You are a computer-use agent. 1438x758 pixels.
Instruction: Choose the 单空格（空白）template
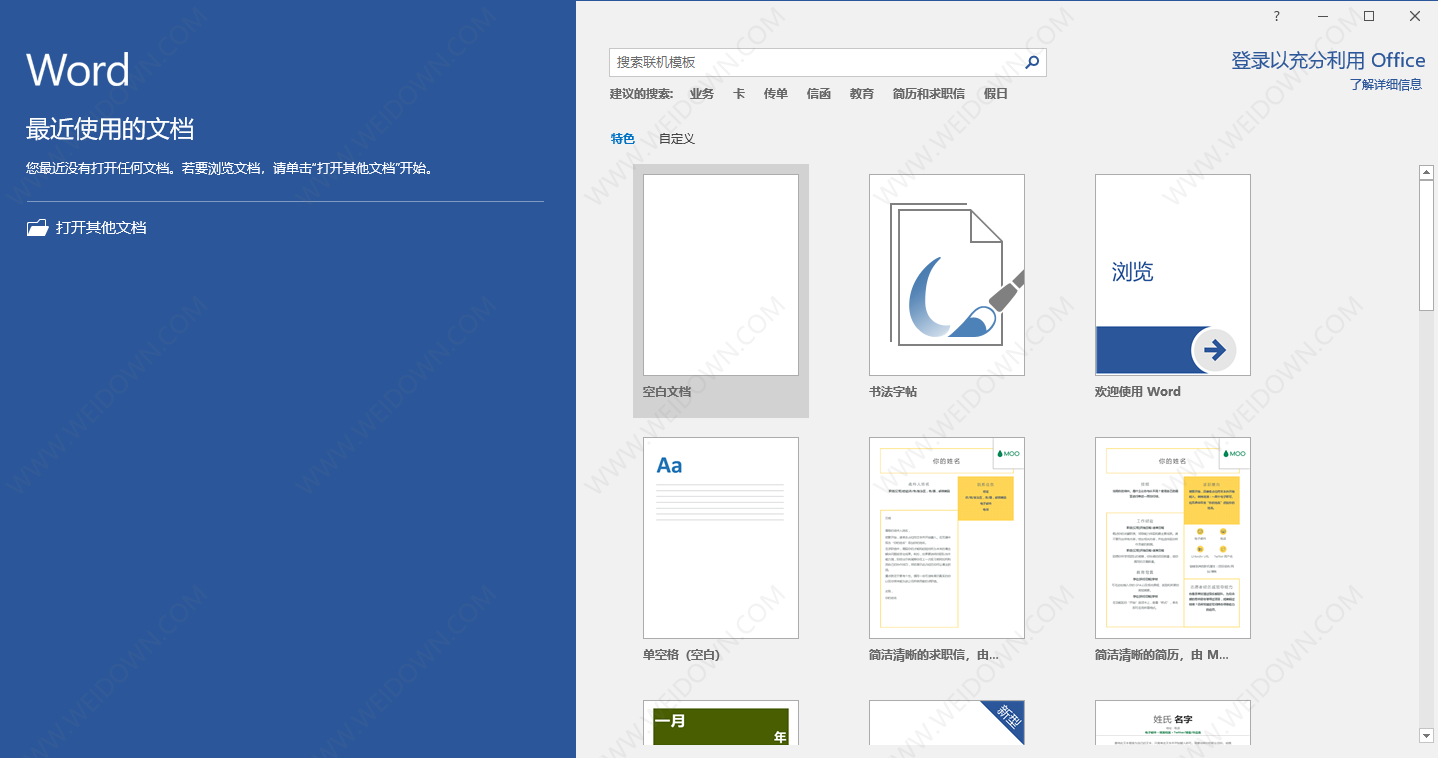tap(721, 550)
